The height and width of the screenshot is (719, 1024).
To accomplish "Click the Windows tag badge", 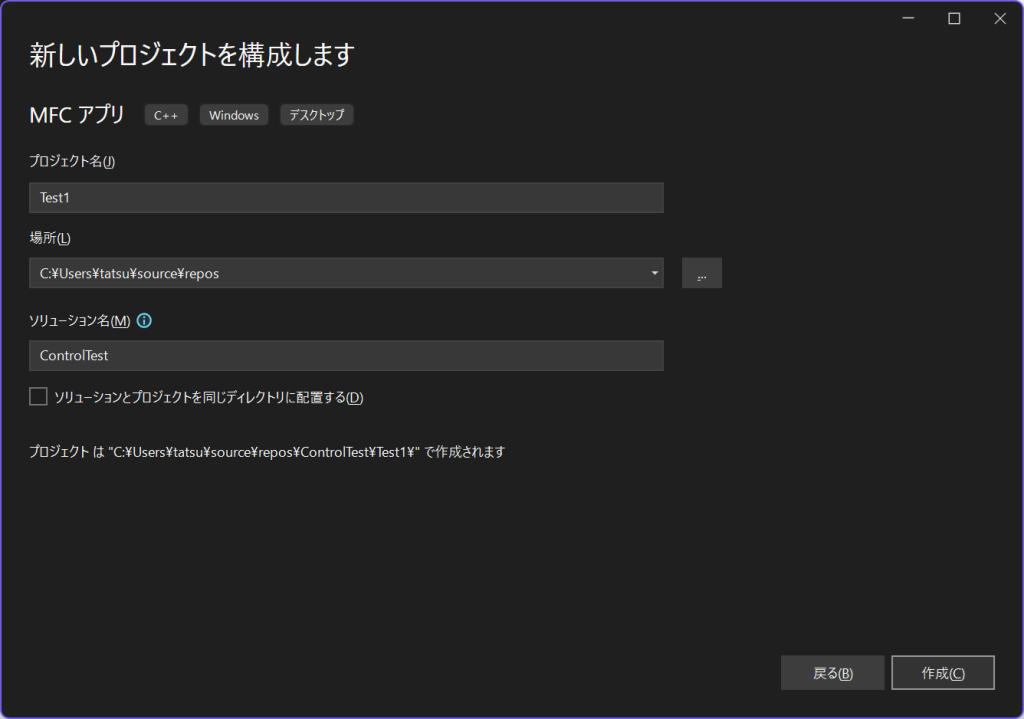I will [x=234, y=115].
